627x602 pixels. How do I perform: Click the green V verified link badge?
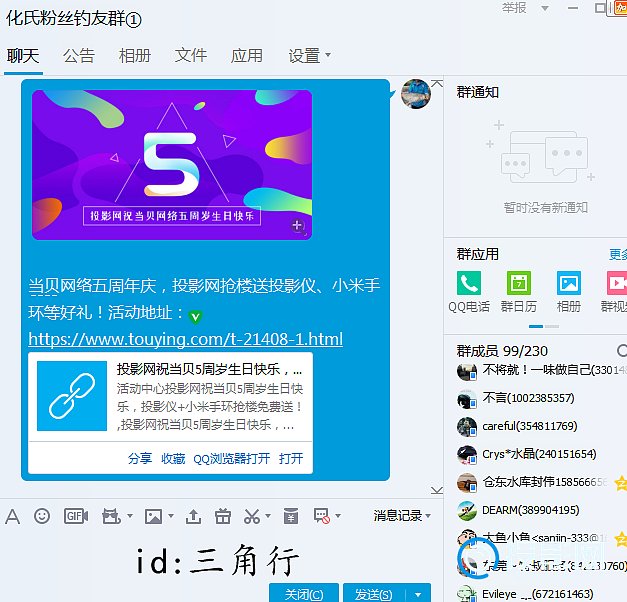click(195, 317)
